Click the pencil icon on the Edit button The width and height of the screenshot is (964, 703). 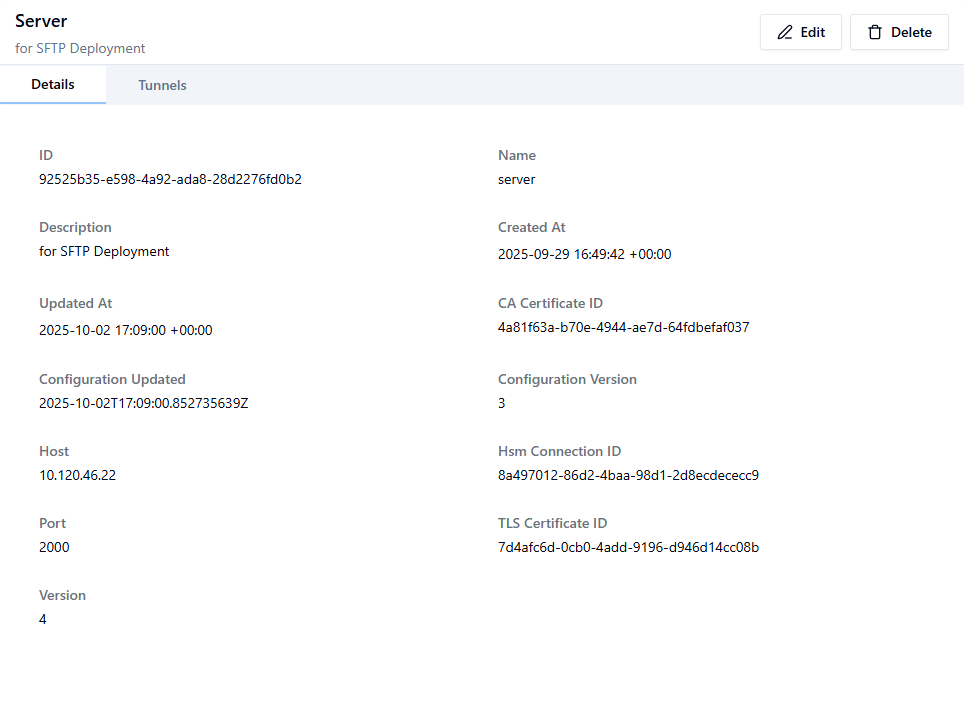785,31
